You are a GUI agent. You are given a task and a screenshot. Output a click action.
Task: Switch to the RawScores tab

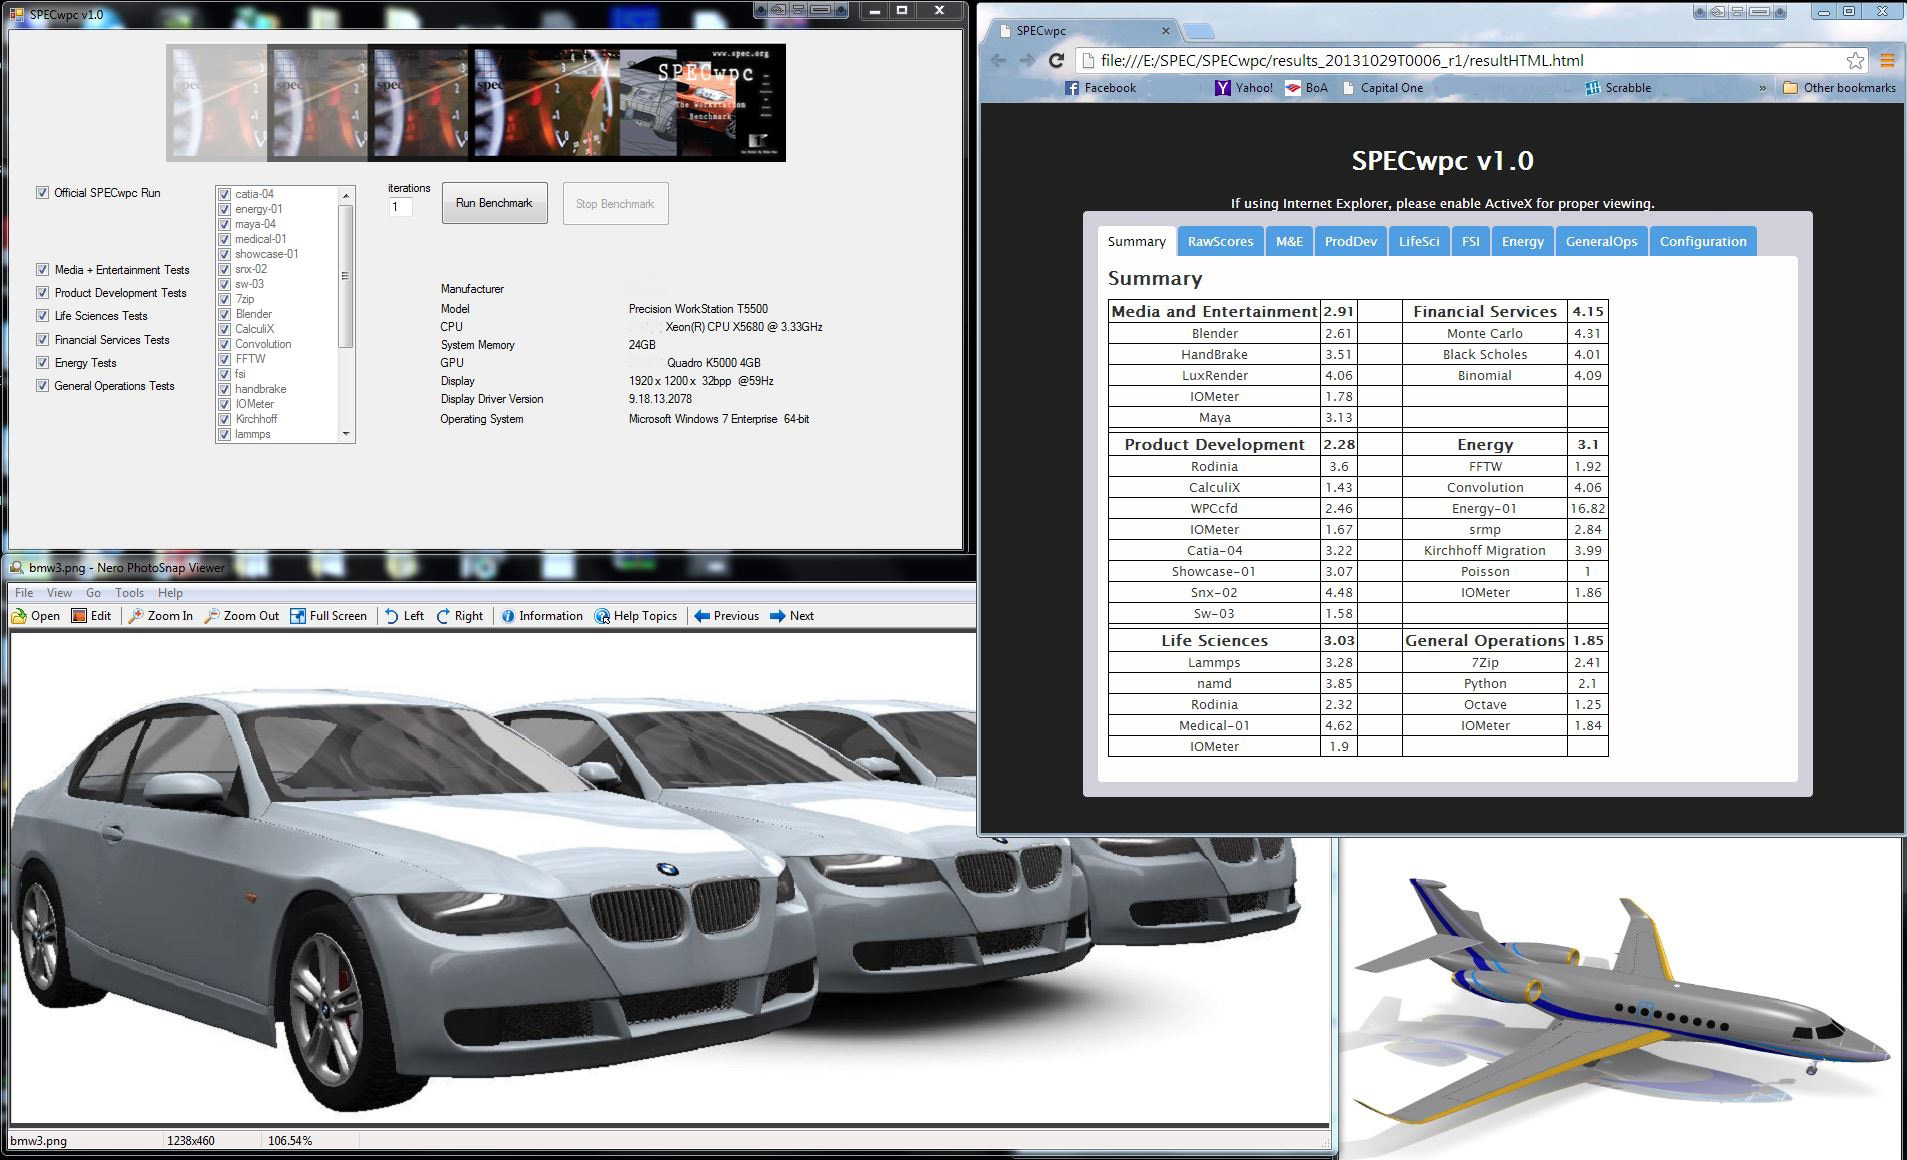pos(1220,242)
